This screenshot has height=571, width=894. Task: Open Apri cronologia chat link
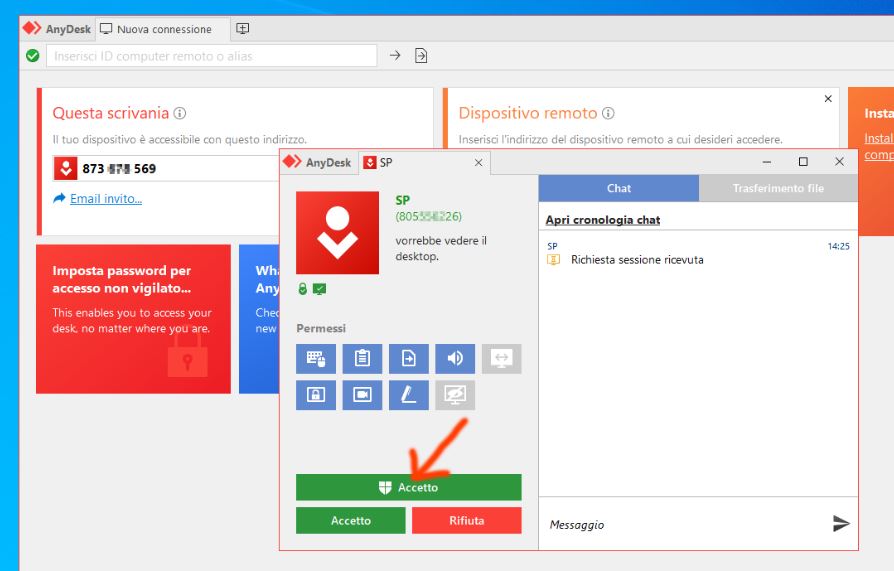click(x=603, y=220)
